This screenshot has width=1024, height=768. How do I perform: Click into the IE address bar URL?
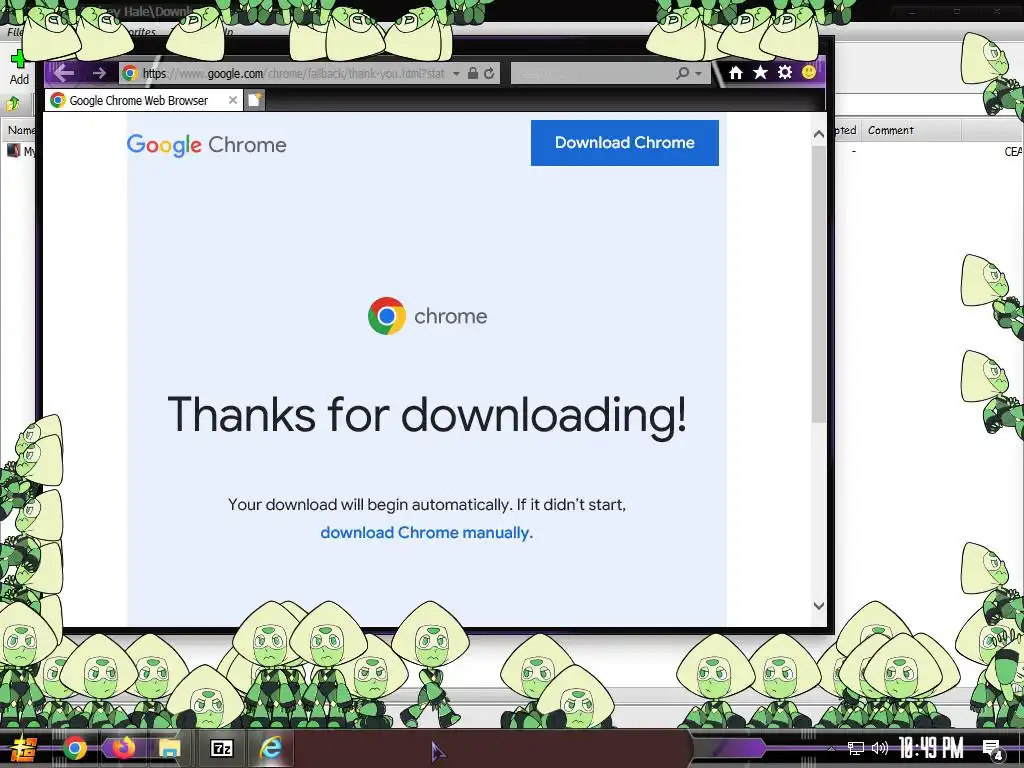point(293,73)
